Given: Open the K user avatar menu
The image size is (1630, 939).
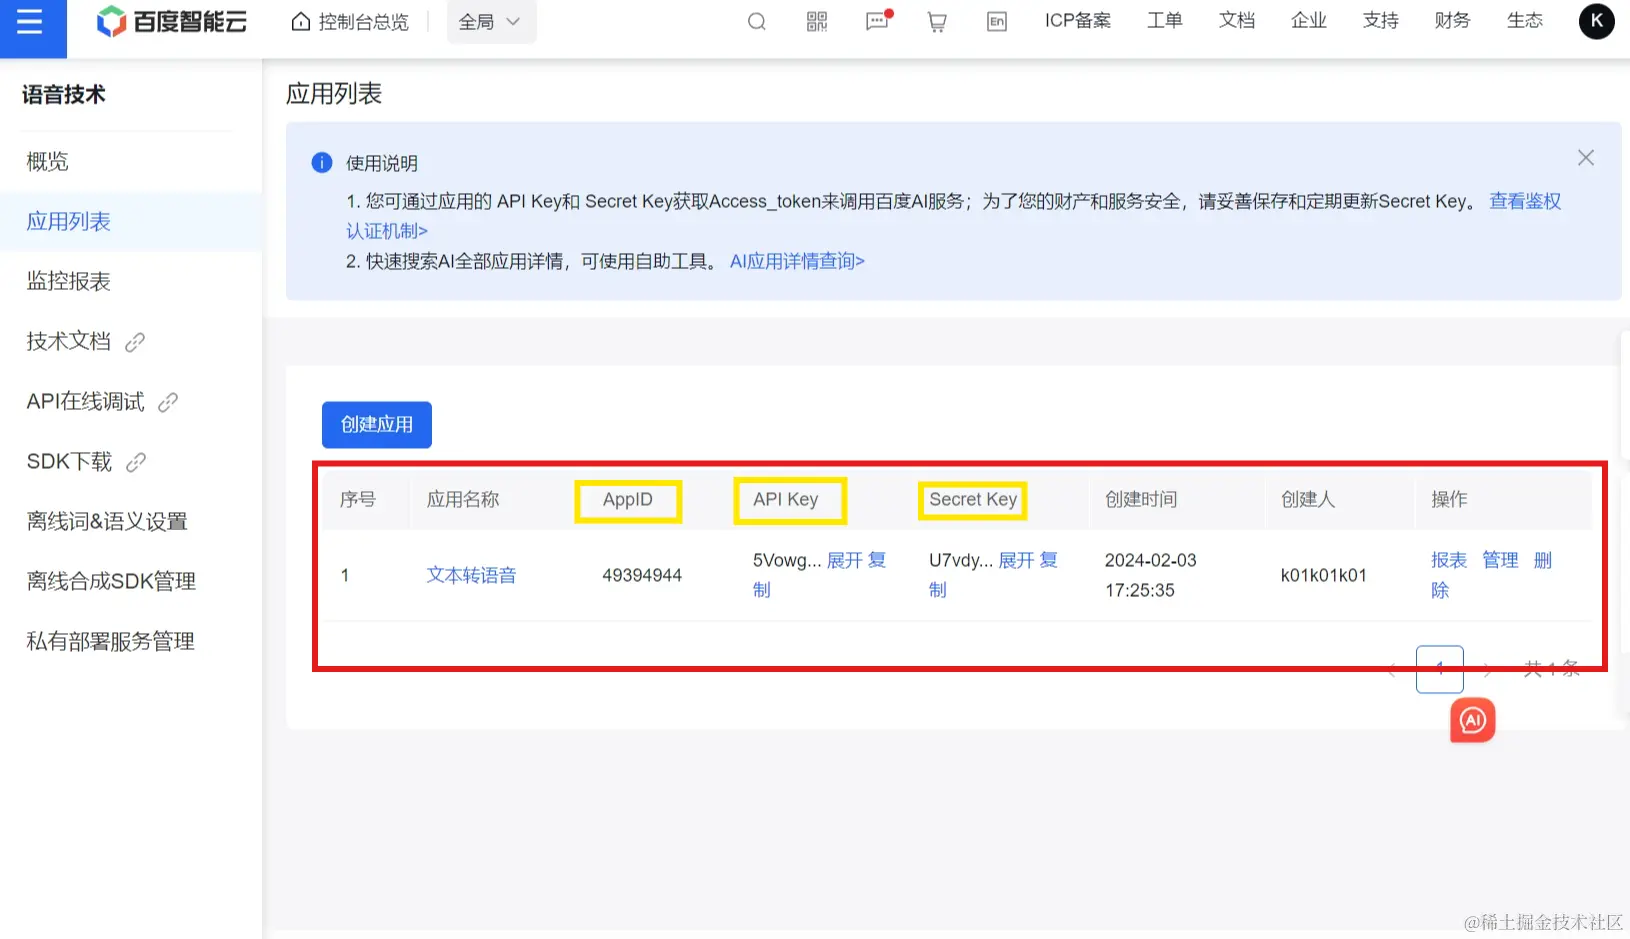Looking at the screenshot, I should click(x=1596, y=21).
